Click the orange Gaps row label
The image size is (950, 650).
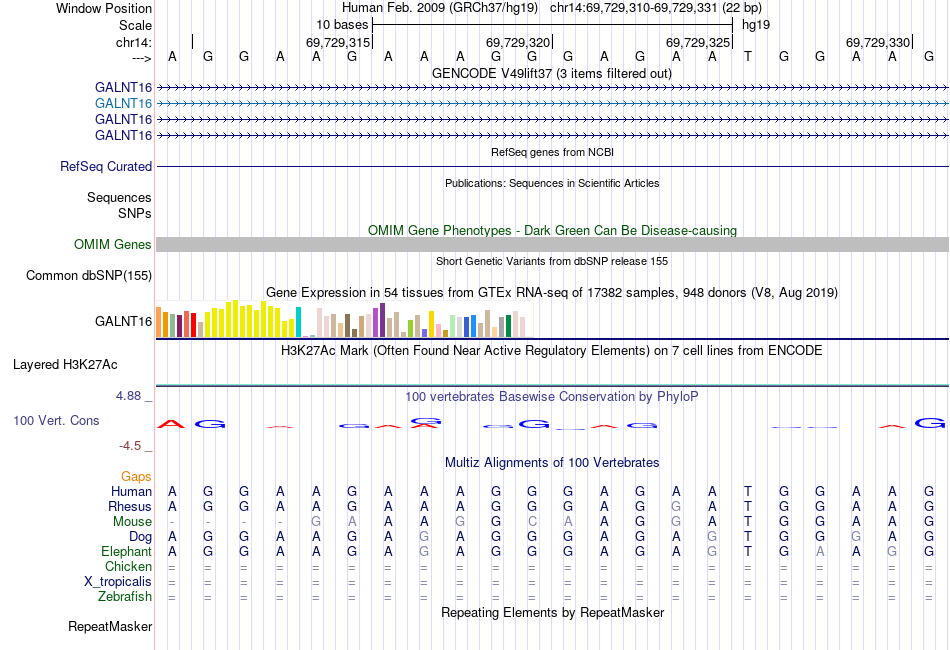(136, 477)
